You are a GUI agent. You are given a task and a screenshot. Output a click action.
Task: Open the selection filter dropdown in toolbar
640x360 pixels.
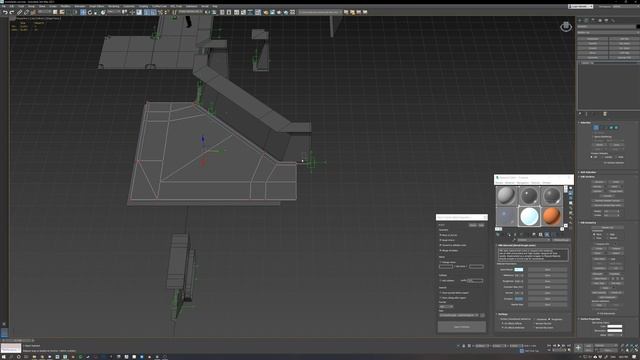click(44, 12)
